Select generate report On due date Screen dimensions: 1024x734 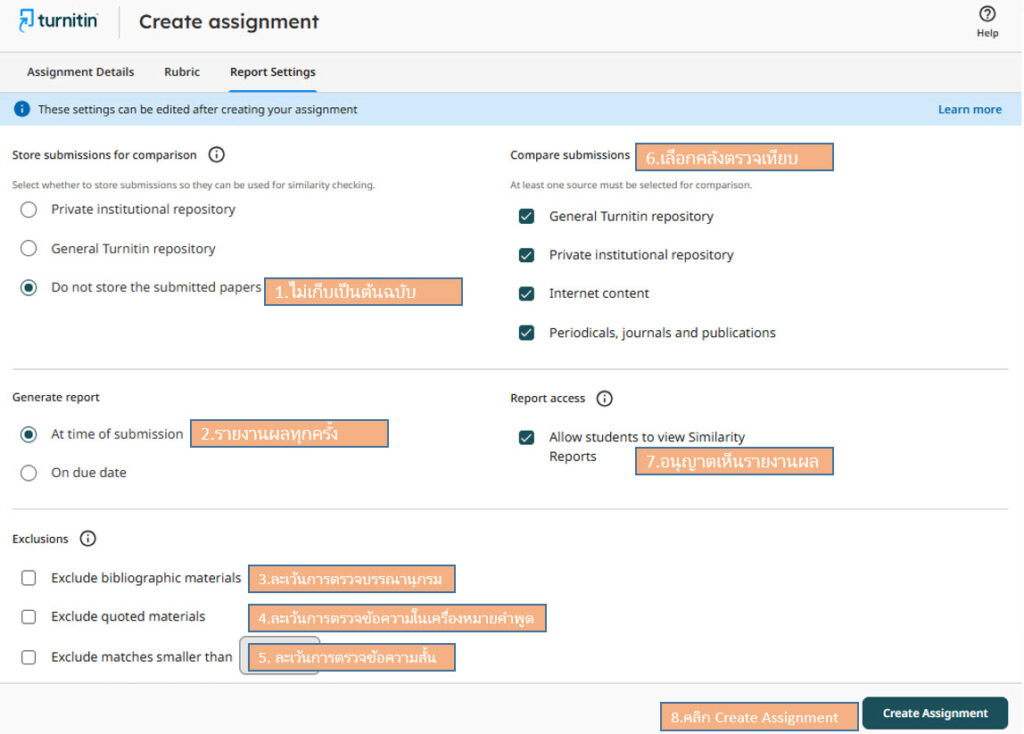pos(29,473)
